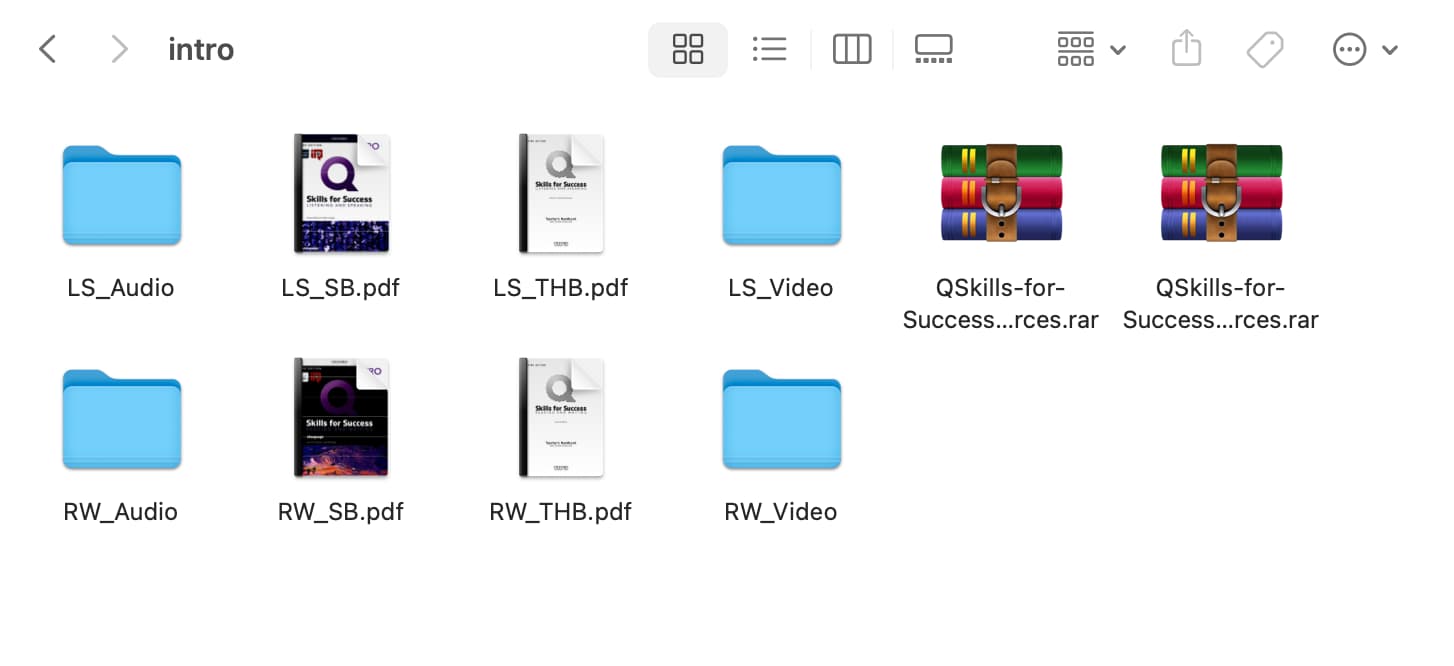1454x666 pixels.
Task: Select the first QSkills-for-Success rar archive icon
Action: tap(1001, 193)
